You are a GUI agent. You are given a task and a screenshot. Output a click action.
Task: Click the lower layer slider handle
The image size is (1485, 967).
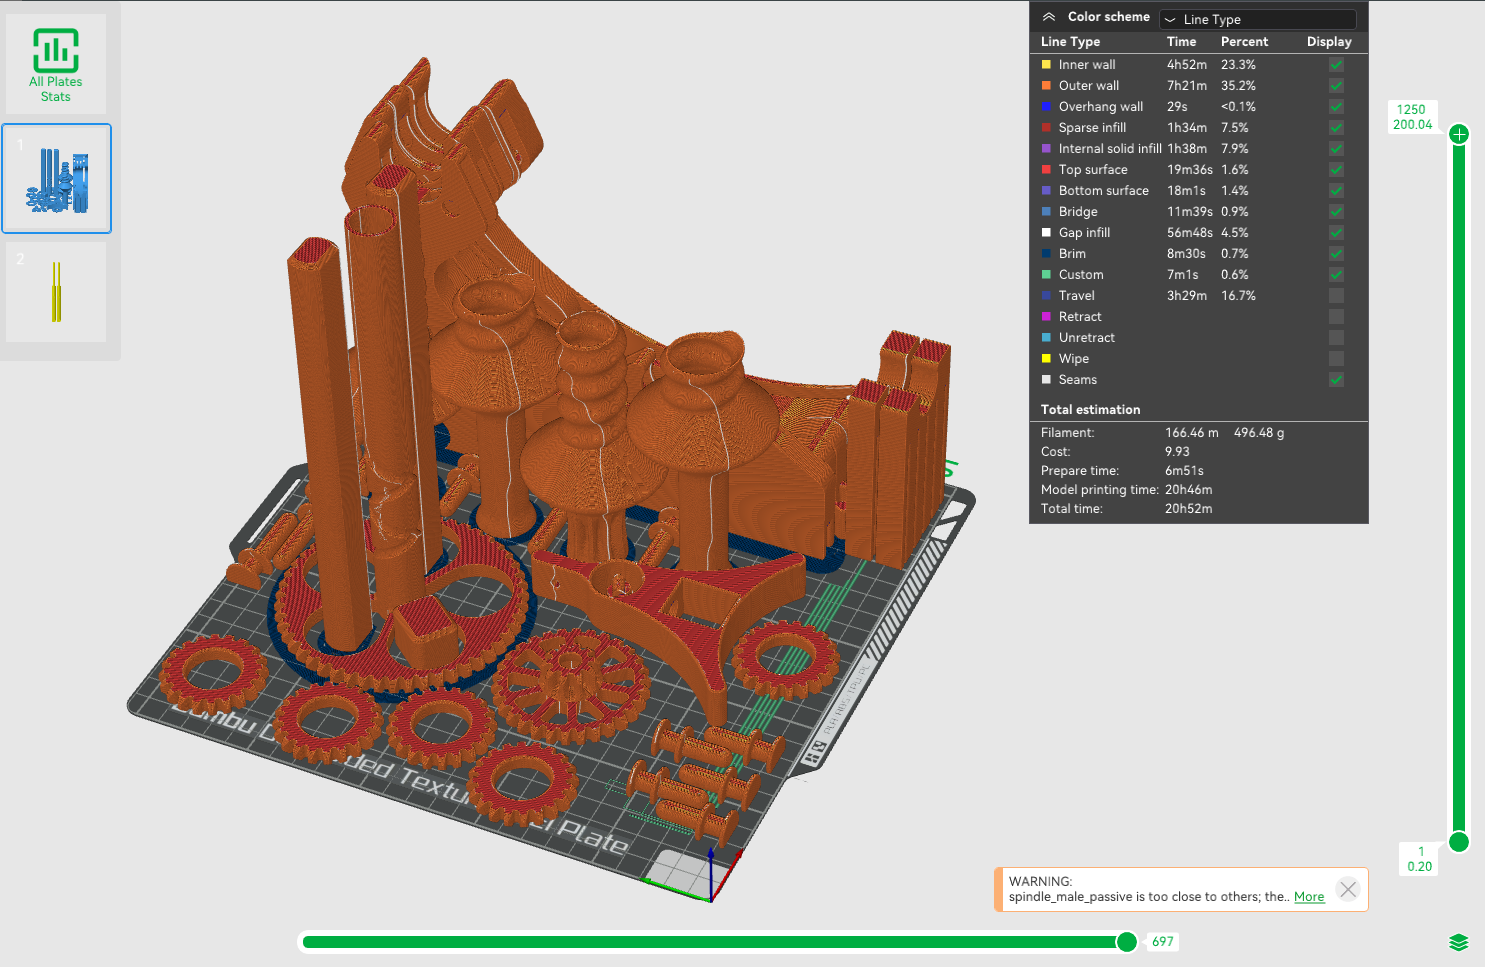(x=1459, y=842)
